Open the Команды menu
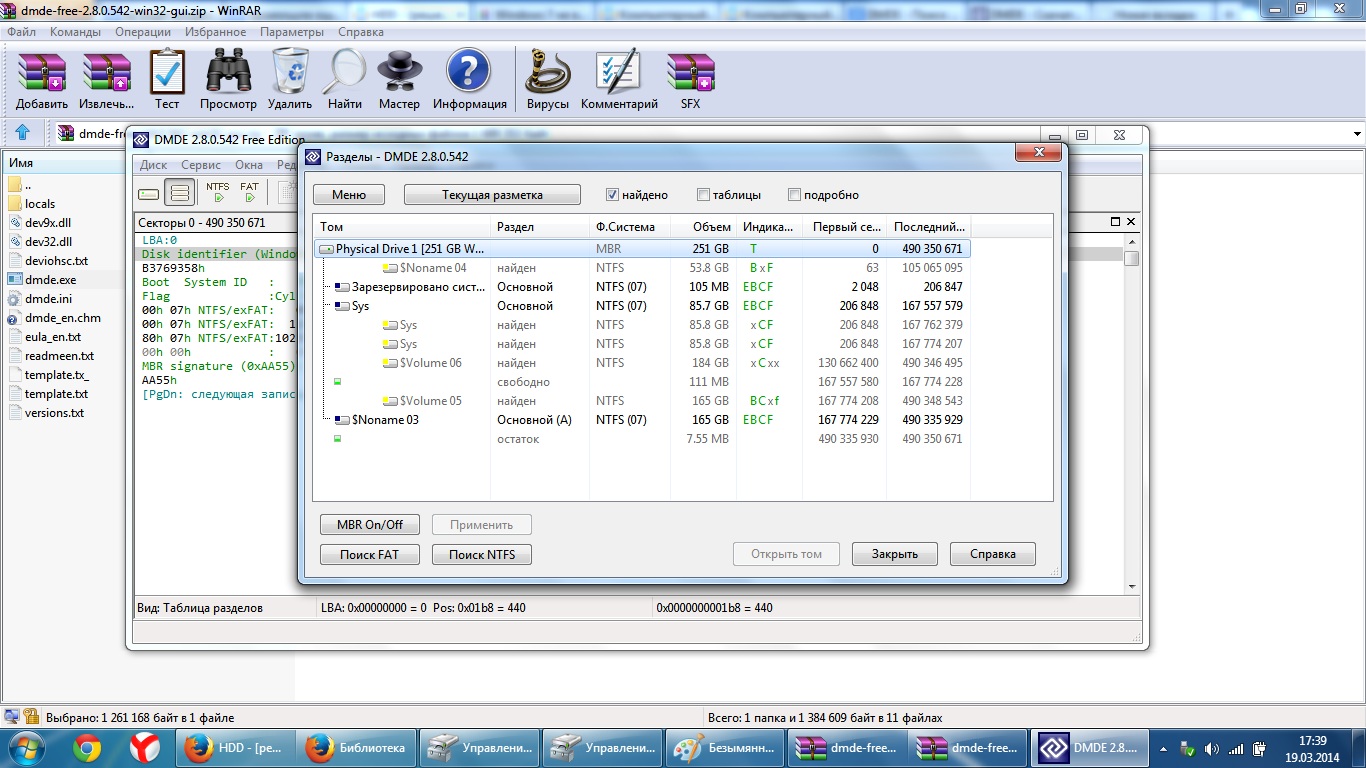 [x=75, y=32]
